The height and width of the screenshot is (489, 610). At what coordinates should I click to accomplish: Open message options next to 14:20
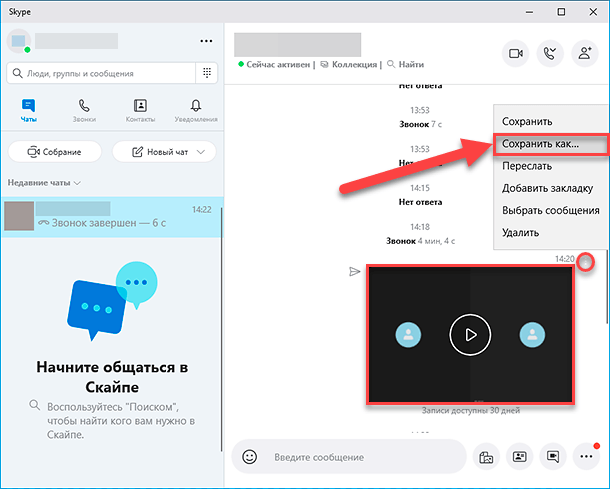tap(585, 263)
